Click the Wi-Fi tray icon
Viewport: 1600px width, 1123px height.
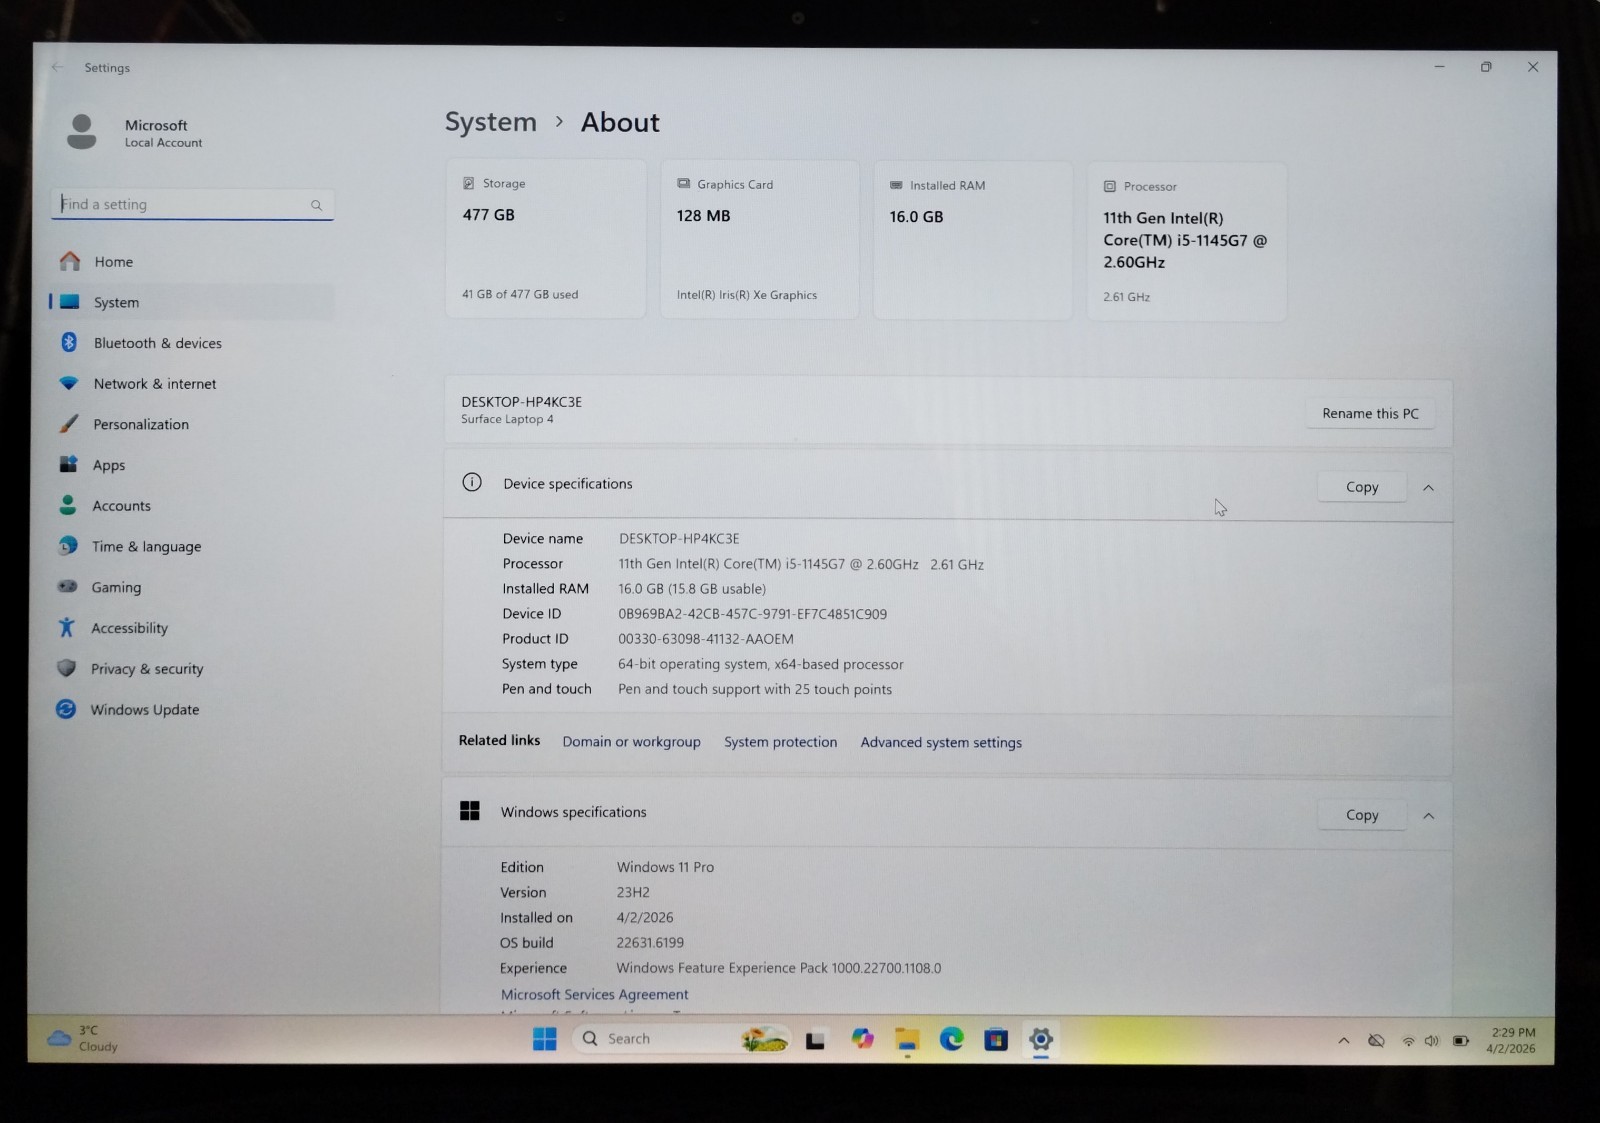tap(1408, 1041)
